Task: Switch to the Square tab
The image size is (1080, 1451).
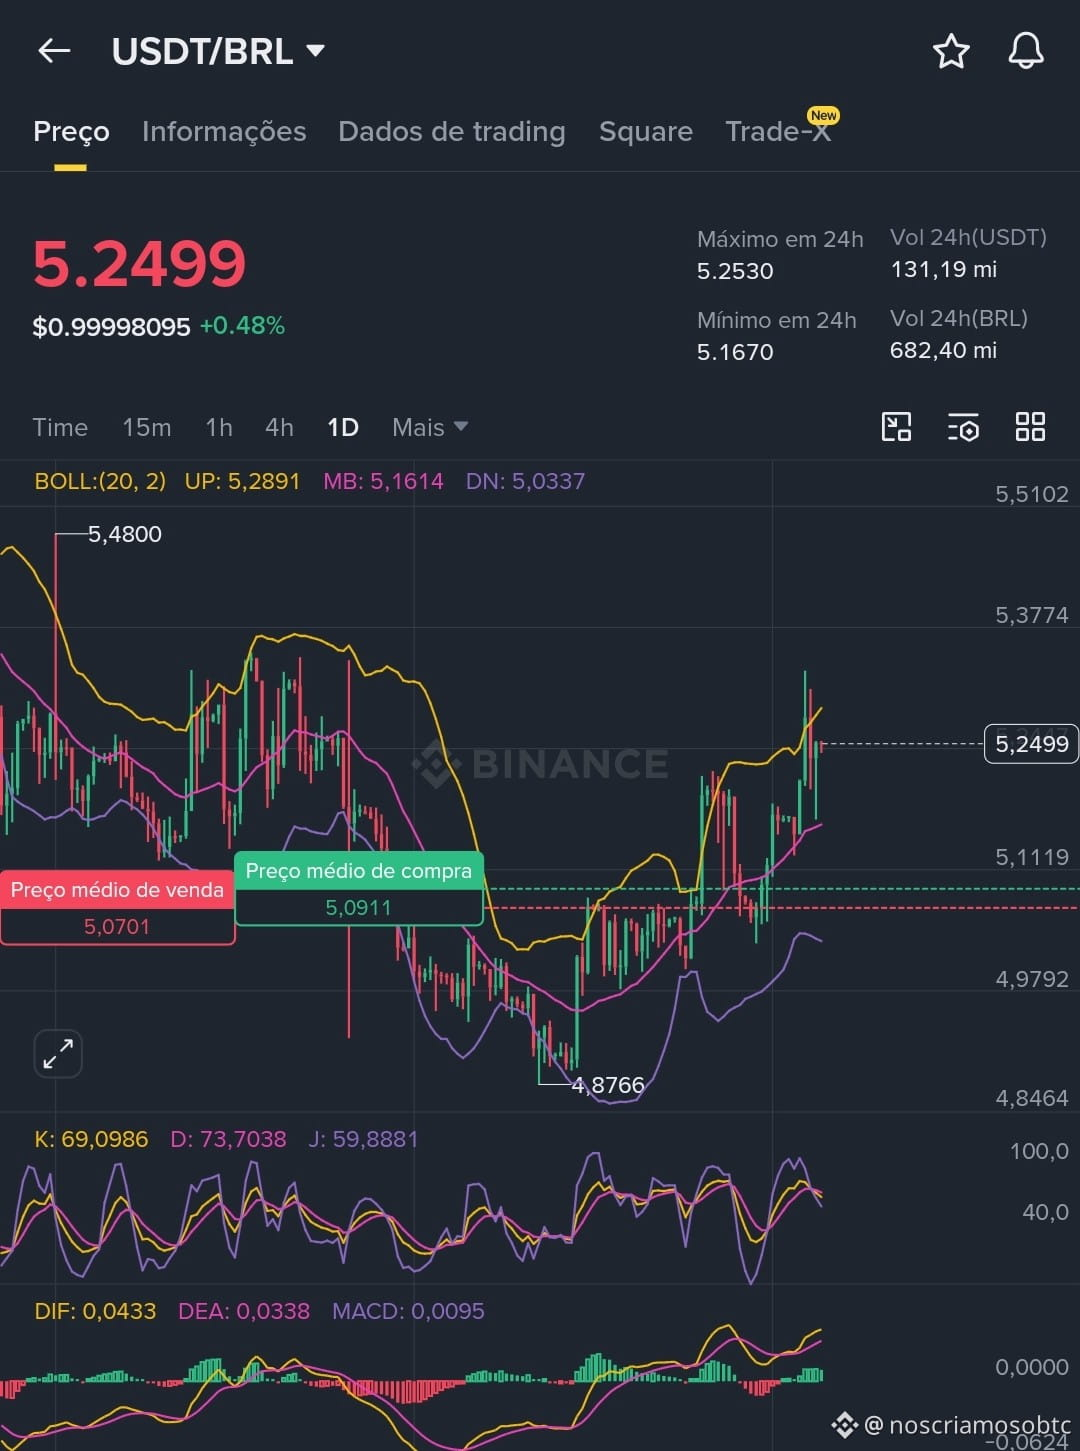Action: [646, 131]
